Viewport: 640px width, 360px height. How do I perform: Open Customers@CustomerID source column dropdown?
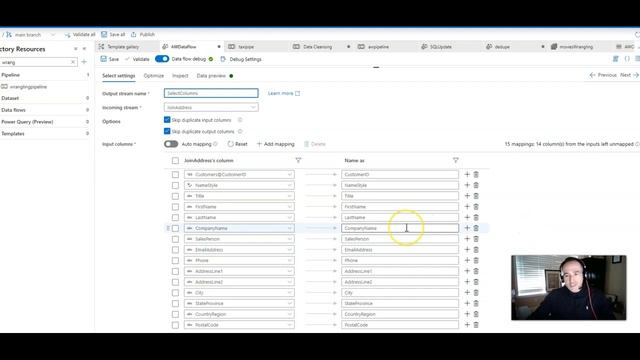(x=239, y=174)
